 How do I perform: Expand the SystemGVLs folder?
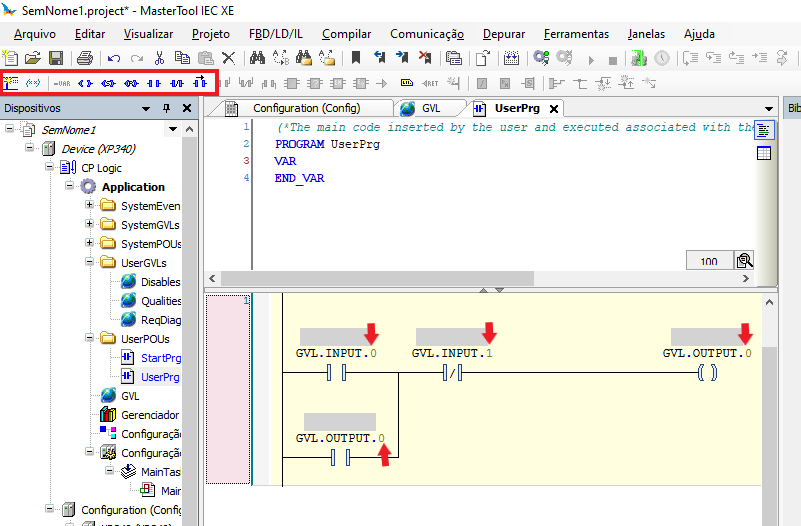point(90,225)
